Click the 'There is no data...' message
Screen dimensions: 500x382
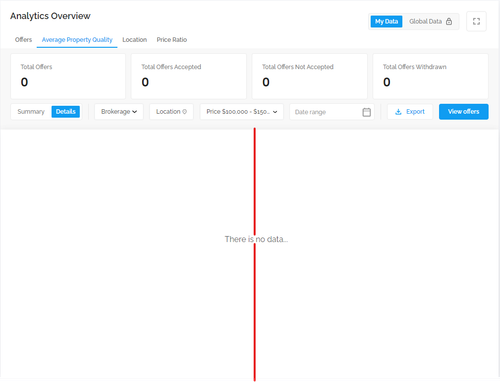pyautogui.click(x=256, y=239)
